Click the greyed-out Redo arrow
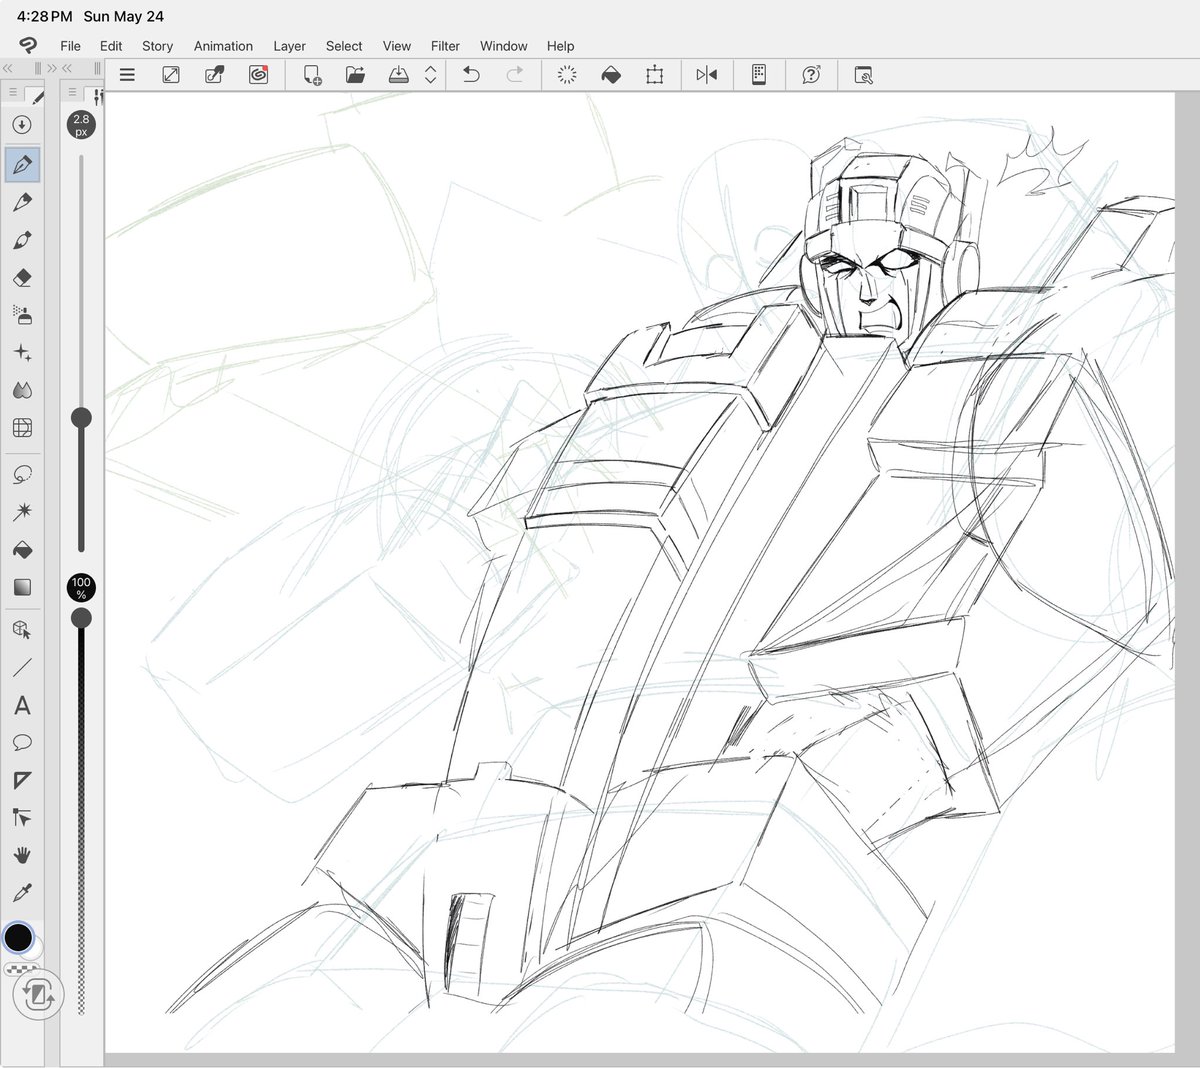1200x1068 pixels. (x=515, y=75)
